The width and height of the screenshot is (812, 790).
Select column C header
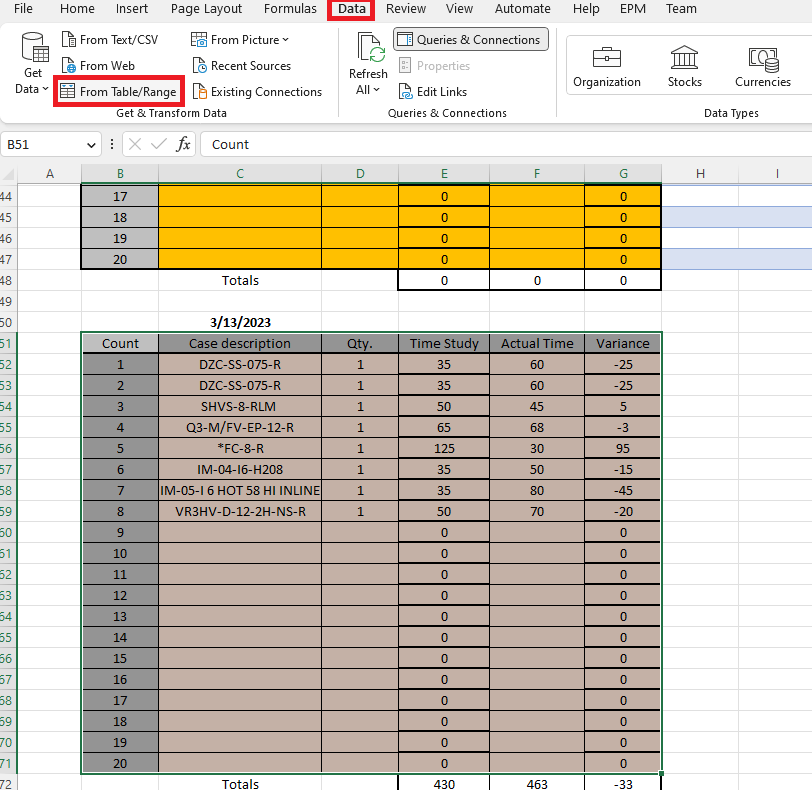240,173
